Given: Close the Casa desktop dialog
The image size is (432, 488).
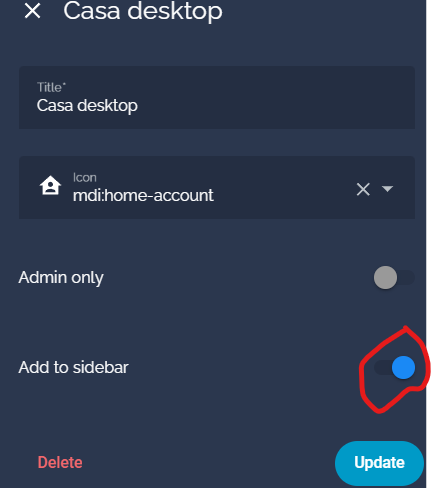Looking at the screenshot, I should pyautogui.click(x=32, y=11).
